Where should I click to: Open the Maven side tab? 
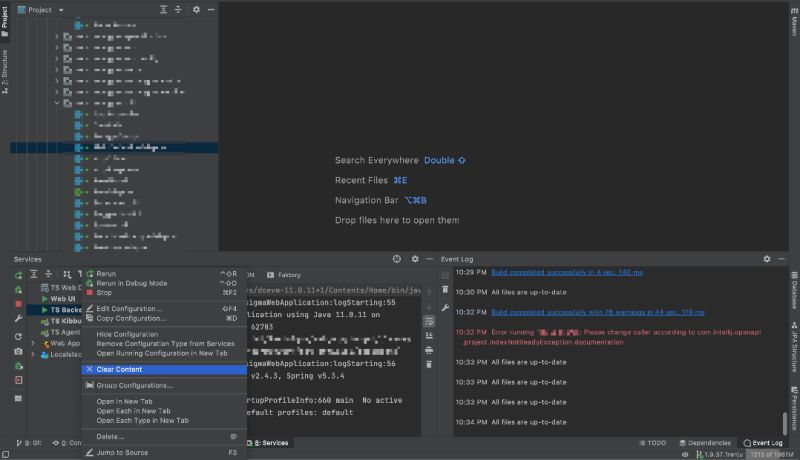coord(794,21)
